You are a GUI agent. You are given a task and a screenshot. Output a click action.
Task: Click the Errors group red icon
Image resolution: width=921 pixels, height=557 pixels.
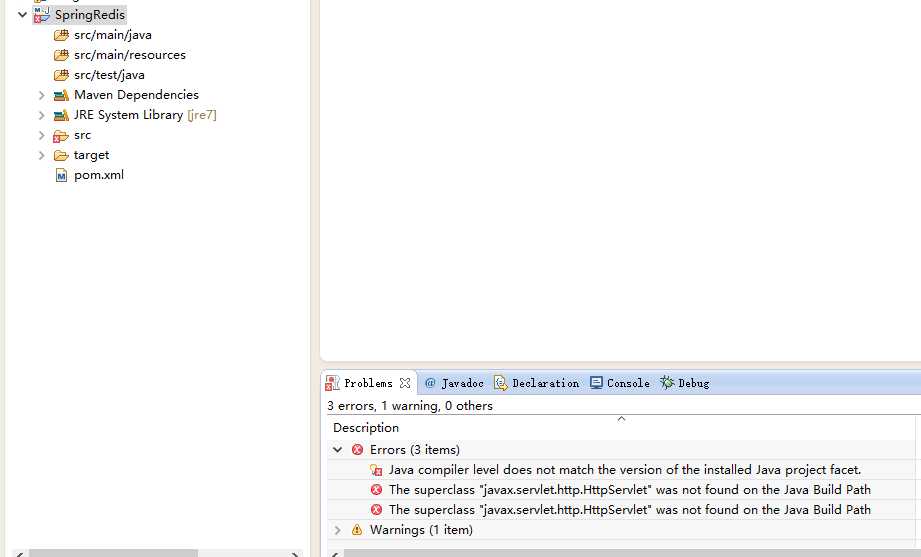357,450
